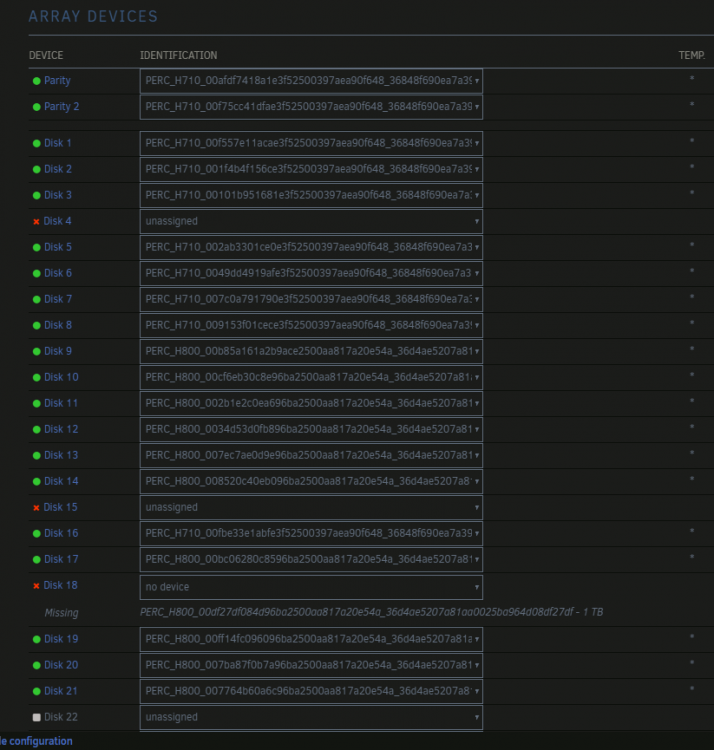Click the grey square icon for Disk 22
The height and width of the screenshot is (750, 714).
[x=36, y=717]
